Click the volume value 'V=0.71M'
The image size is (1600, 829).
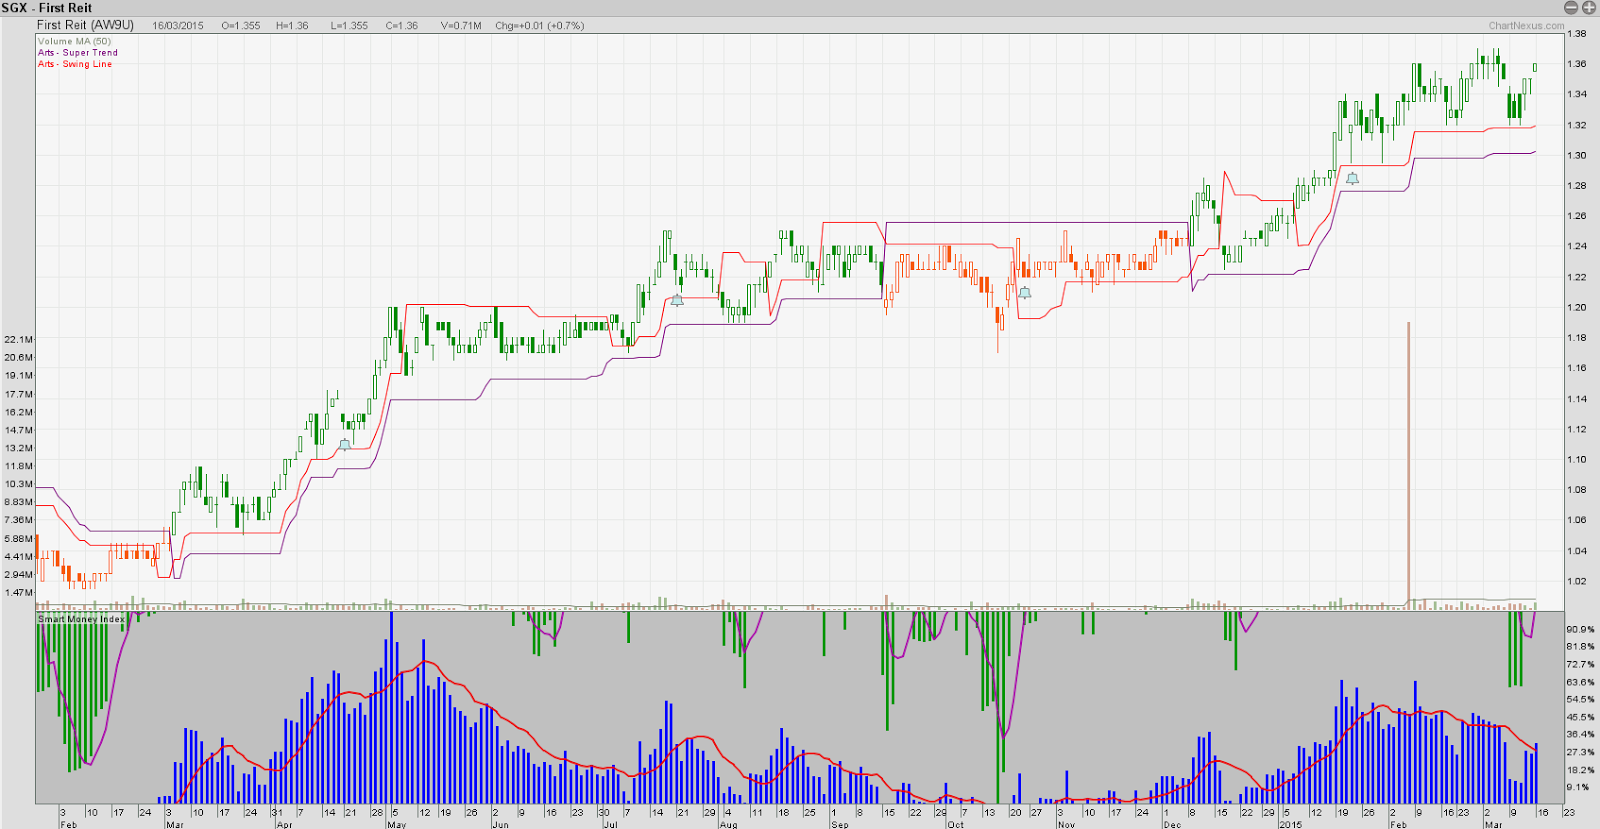click(461, 26)
